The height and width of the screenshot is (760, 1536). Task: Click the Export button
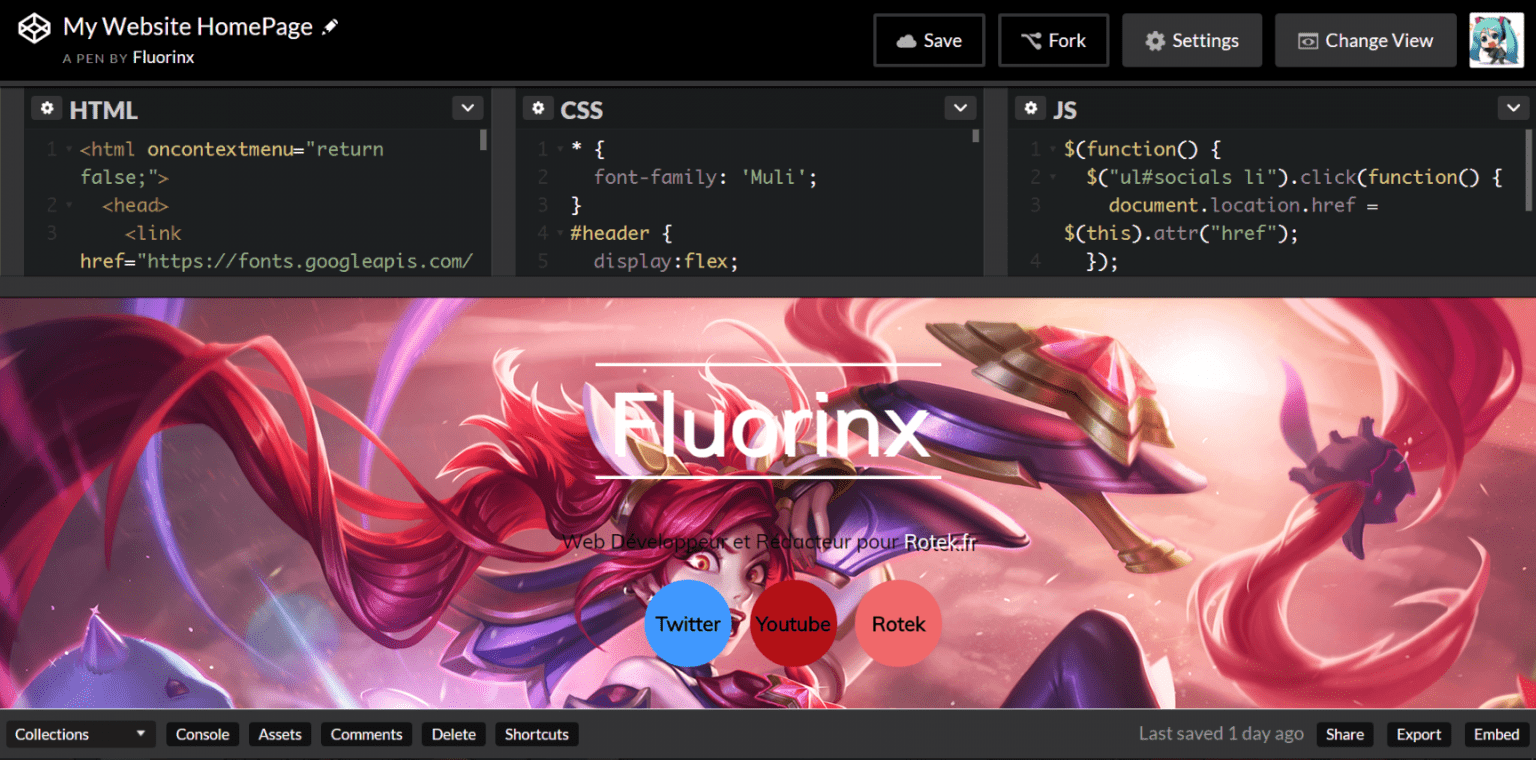1419,734
